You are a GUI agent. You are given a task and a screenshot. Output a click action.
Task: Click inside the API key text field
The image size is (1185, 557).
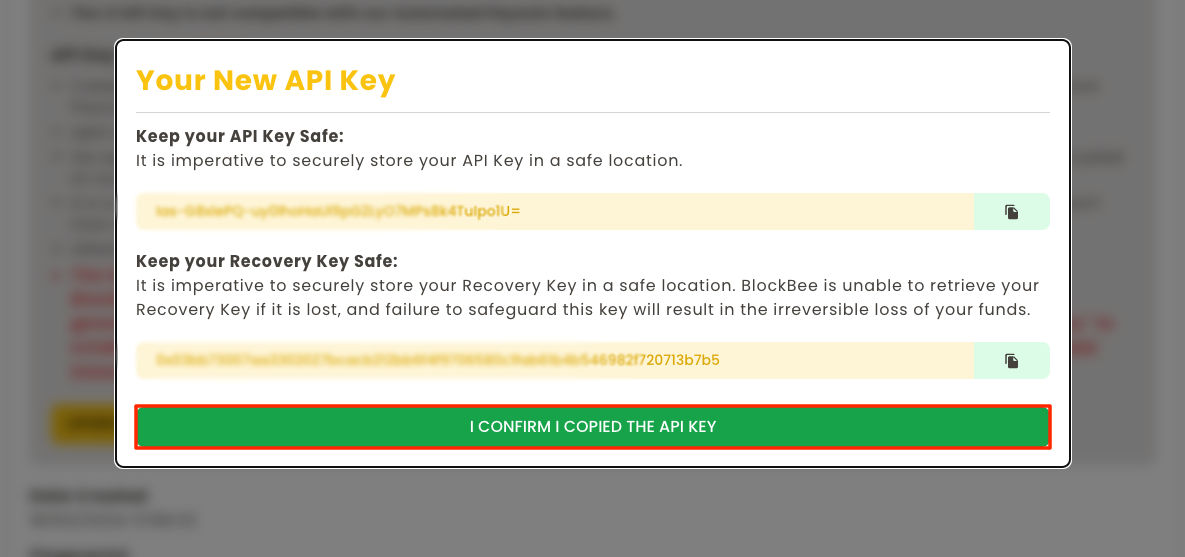pyautogui.click(x=554, y=212)
